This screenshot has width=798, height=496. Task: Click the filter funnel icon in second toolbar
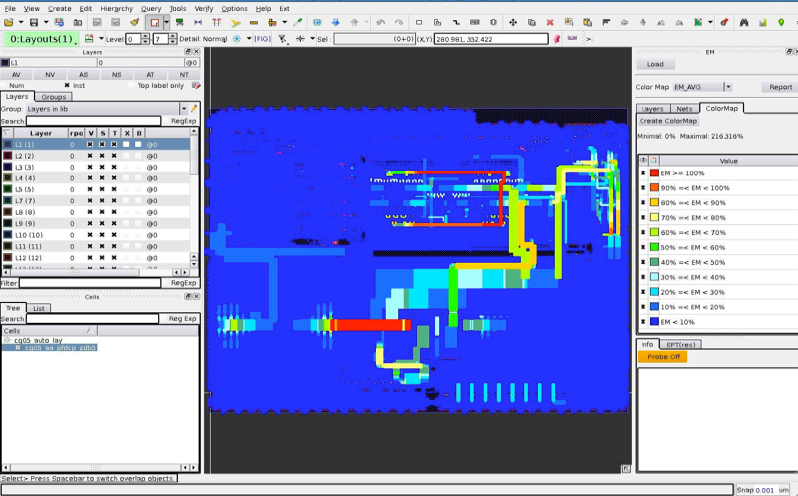[x=283, y=39]
